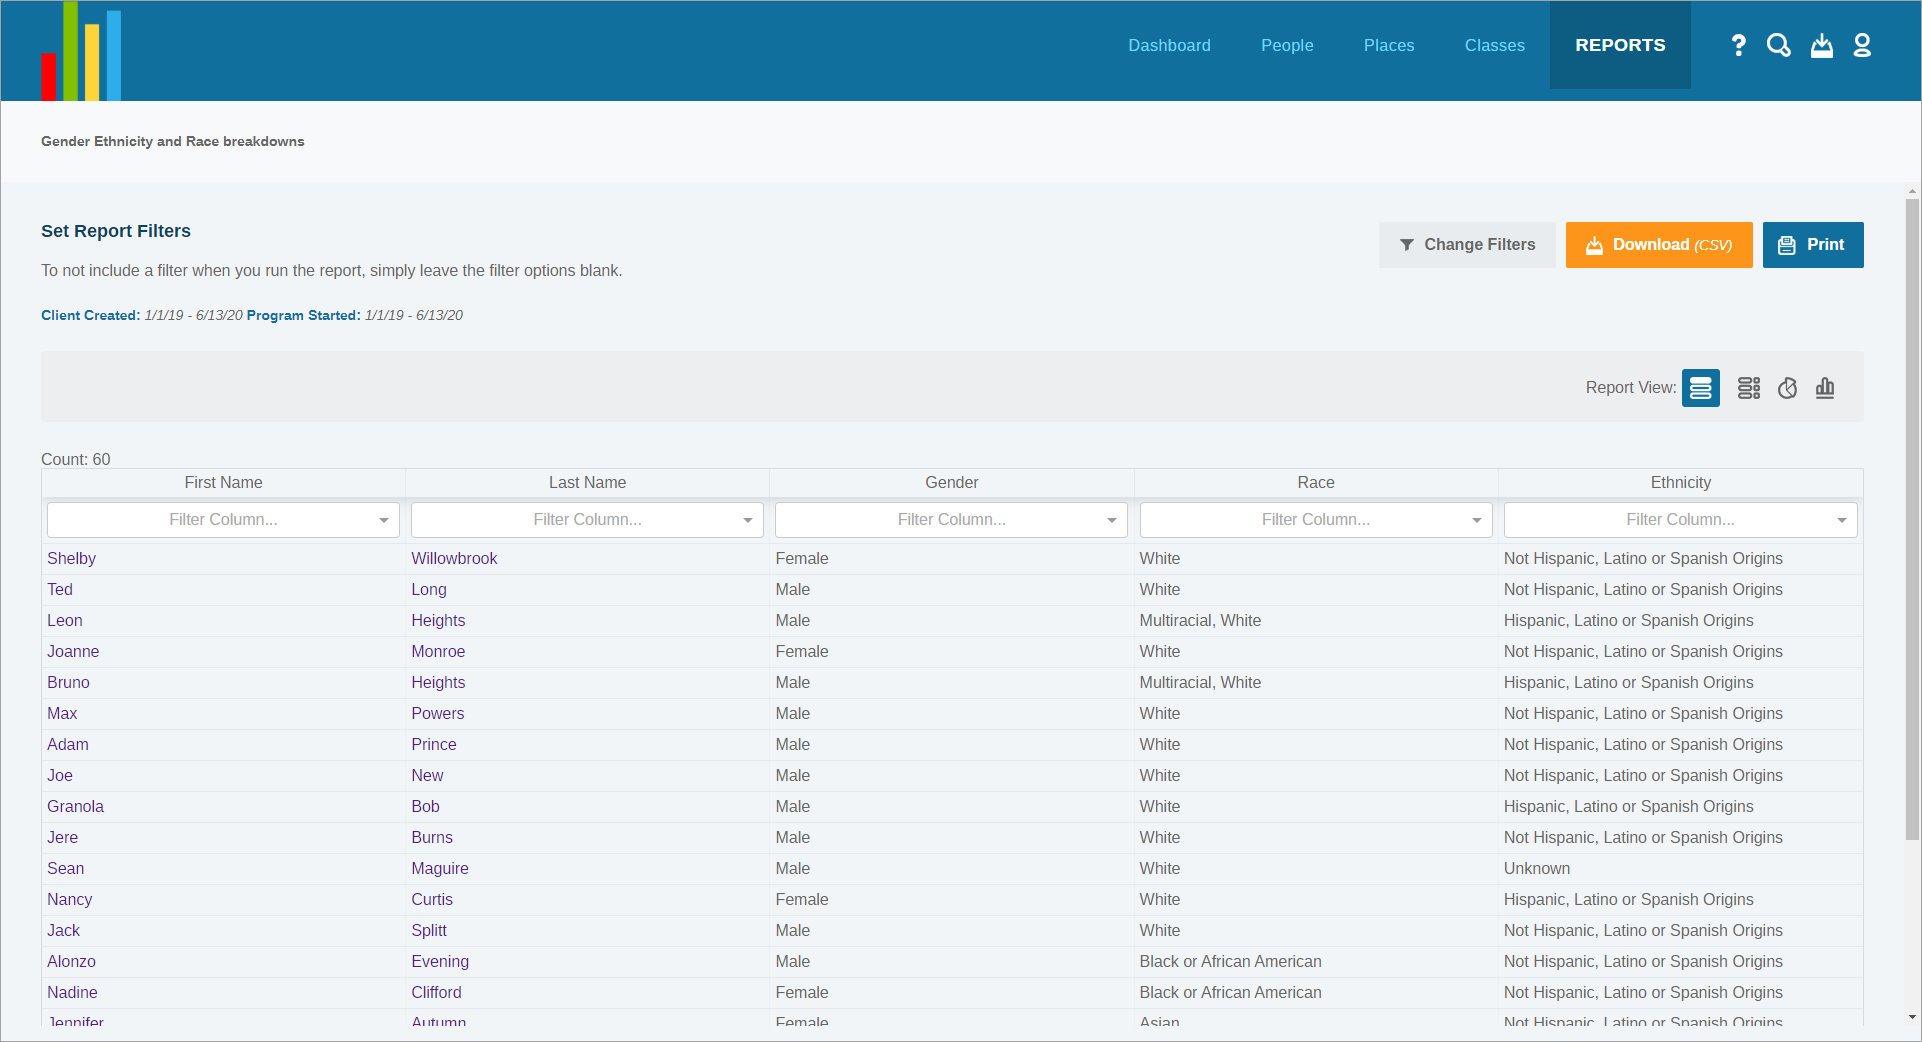Click the Race filter column field
The width and height of the screenshot is (1922, 1042).
coord(1316,520)
